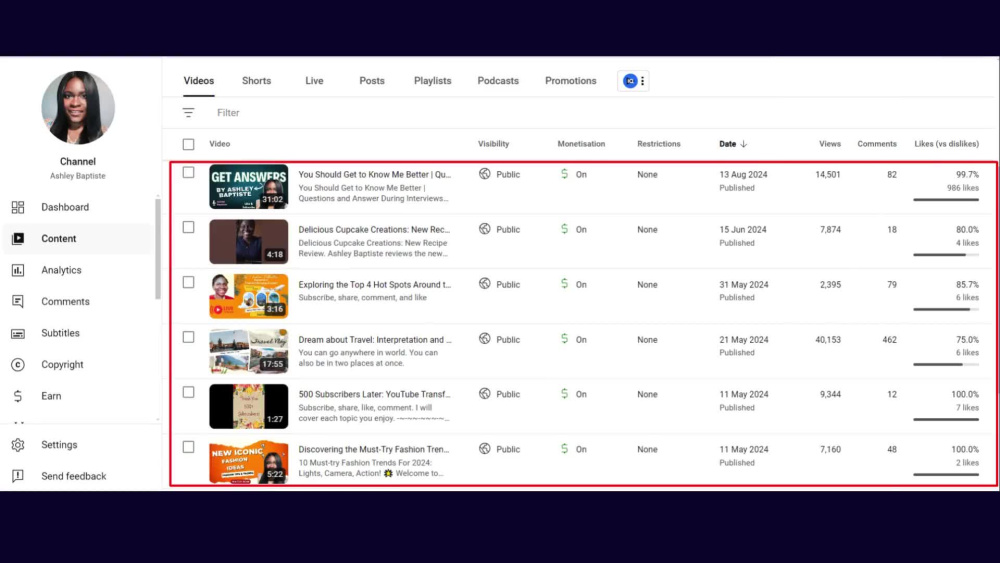Click the New Iconic Fashion Ideas thumbnail

tap(249, 462)
